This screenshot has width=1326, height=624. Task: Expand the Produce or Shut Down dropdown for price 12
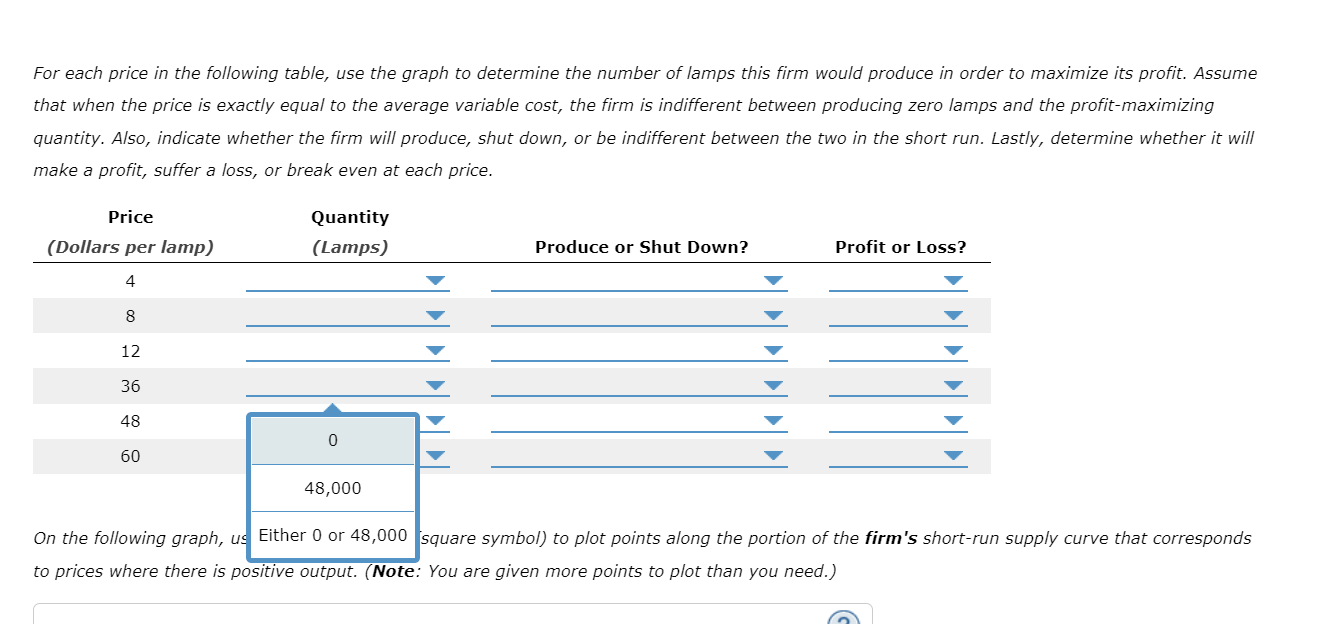click(x=639, y=351)
